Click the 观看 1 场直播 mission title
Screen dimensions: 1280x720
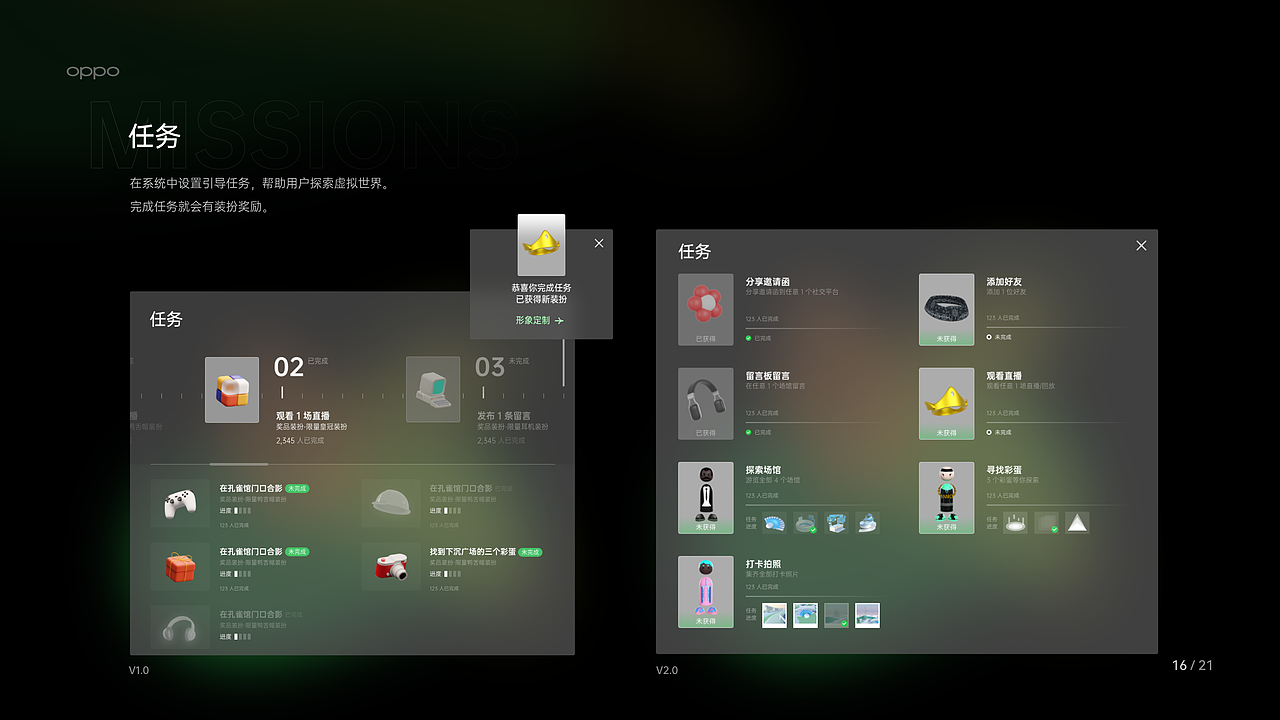303,416
